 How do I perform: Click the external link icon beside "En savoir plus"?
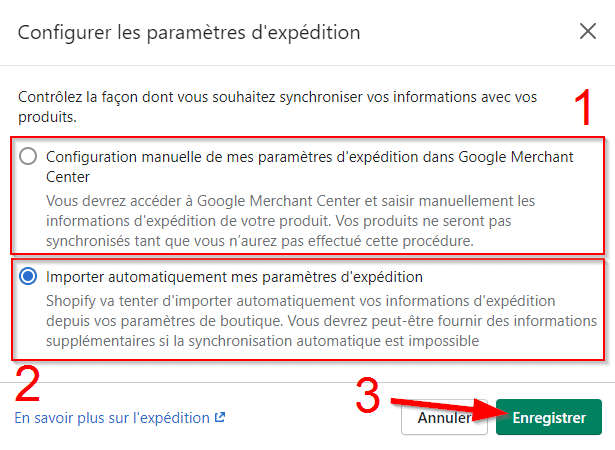tap(220, 418)
